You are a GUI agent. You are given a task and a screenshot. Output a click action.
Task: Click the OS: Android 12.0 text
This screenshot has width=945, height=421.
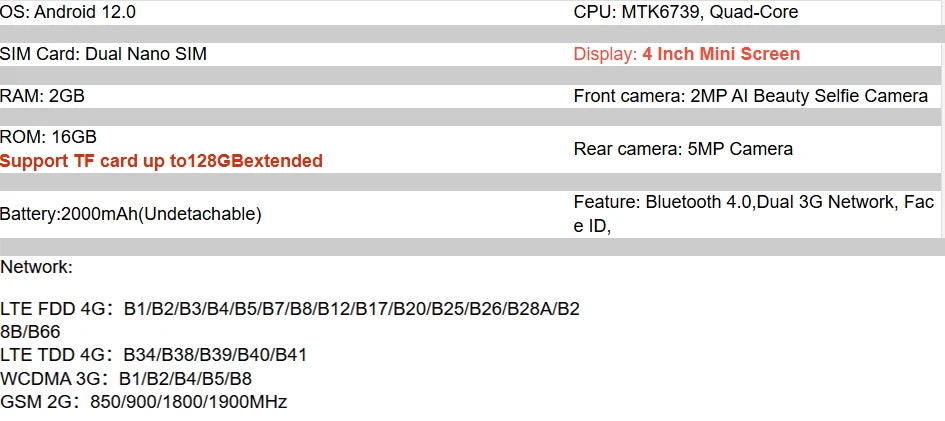pyautogui.click(x=68, y=13)
